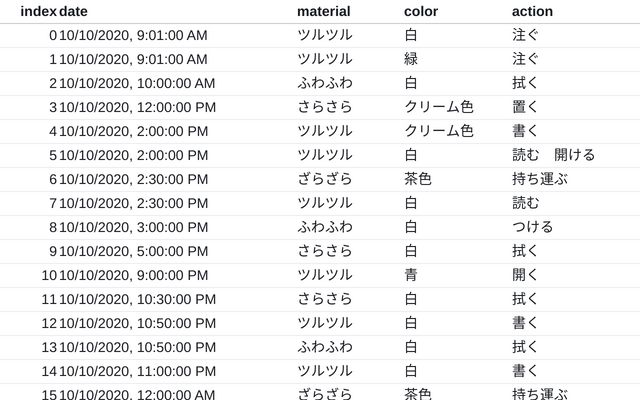Sort by the material column header
The height and width of the screenshot is (400, 640).
pos(323,11)
